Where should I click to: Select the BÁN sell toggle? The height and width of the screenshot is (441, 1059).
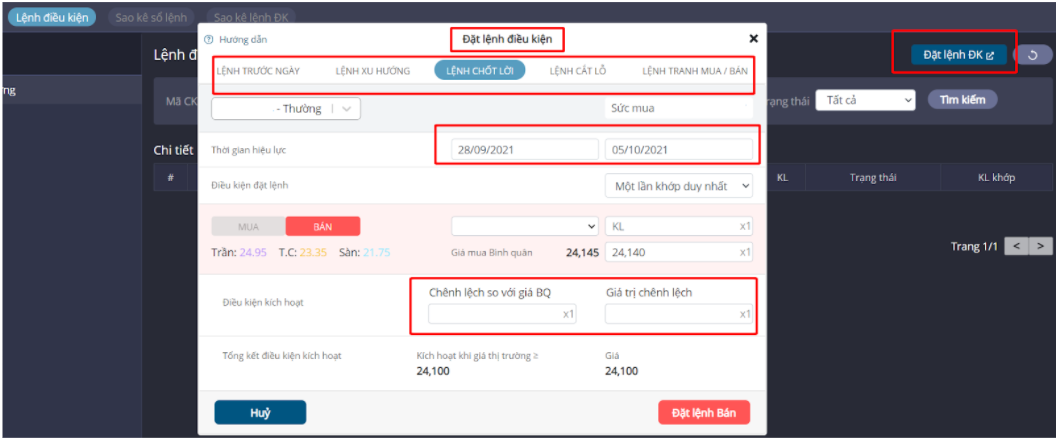323,227
